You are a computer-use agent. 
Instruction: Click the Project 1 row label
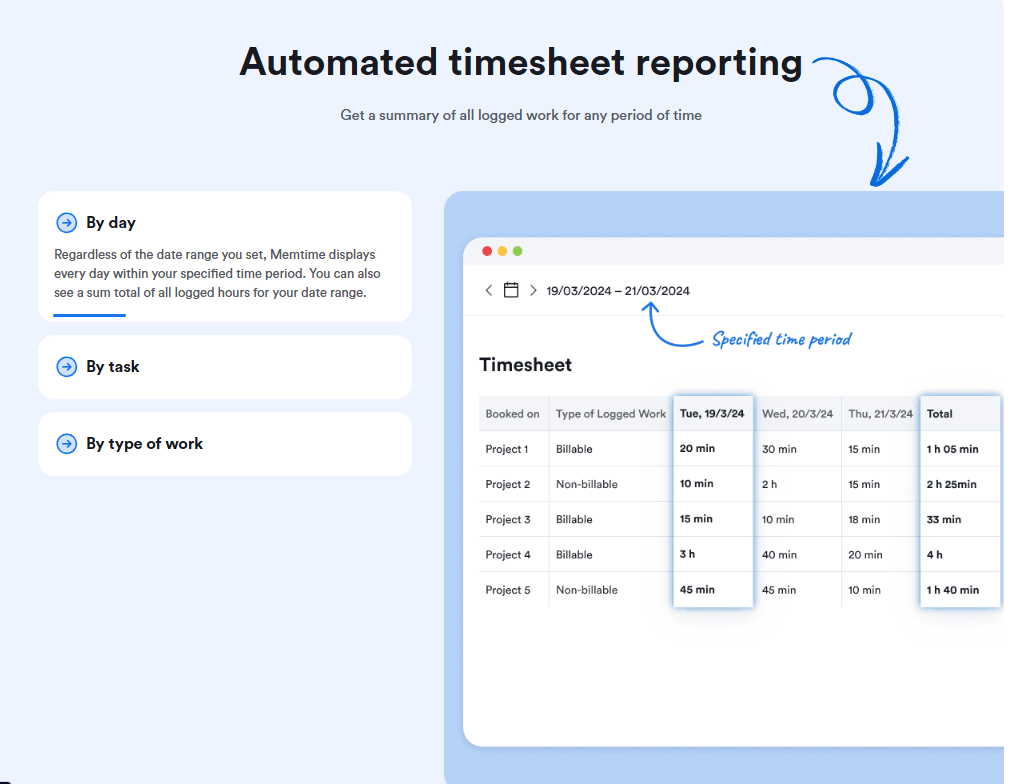click(507, 449)
